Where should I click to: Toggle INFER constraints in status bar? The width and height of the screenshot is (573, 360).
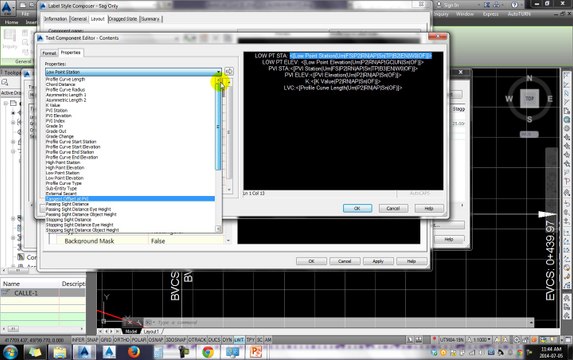pyautogui.click(x=78, y=340)
